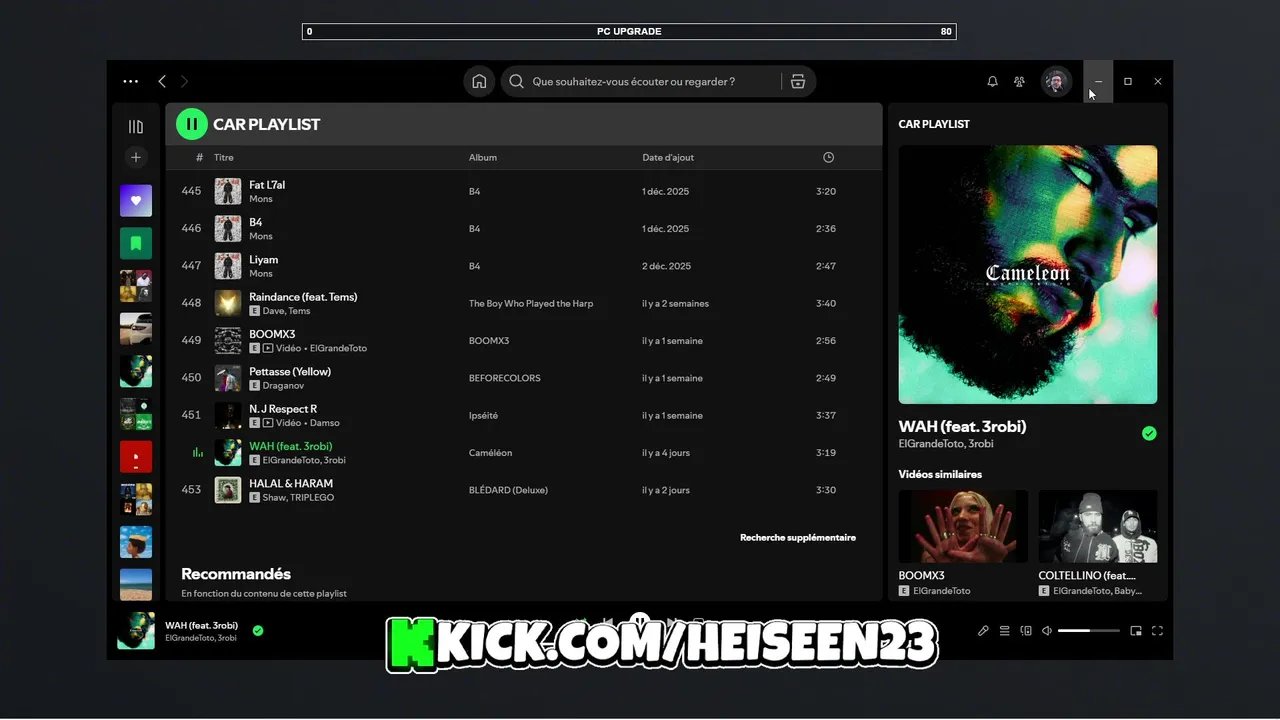This screenshot has width=1280, height=720.
Task: Open Your Episodes green bookmark tile
Action: 136,243
